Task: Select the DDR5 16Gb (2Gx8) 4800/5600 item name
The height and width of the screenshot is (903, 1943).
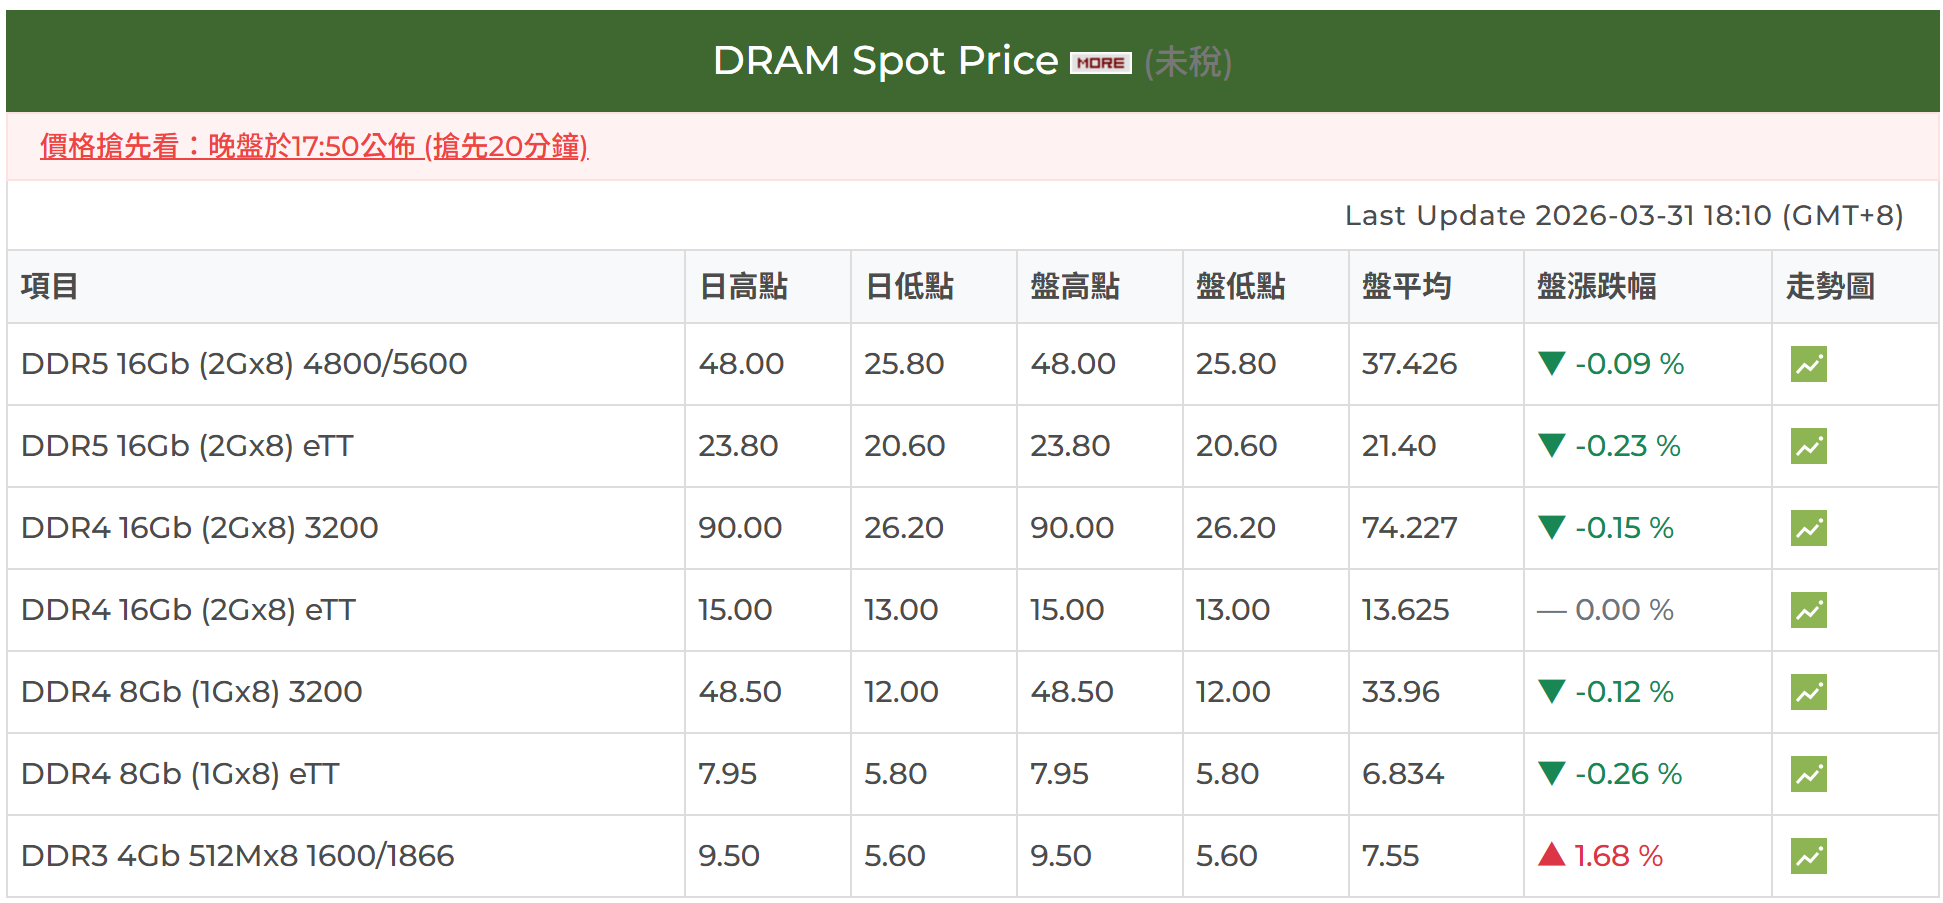Action: pos(244,364)
